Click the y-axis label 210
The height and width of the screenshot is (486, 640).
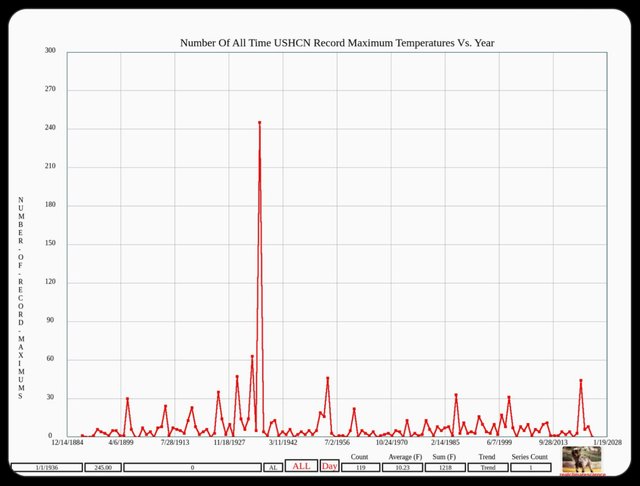point(50,166)
